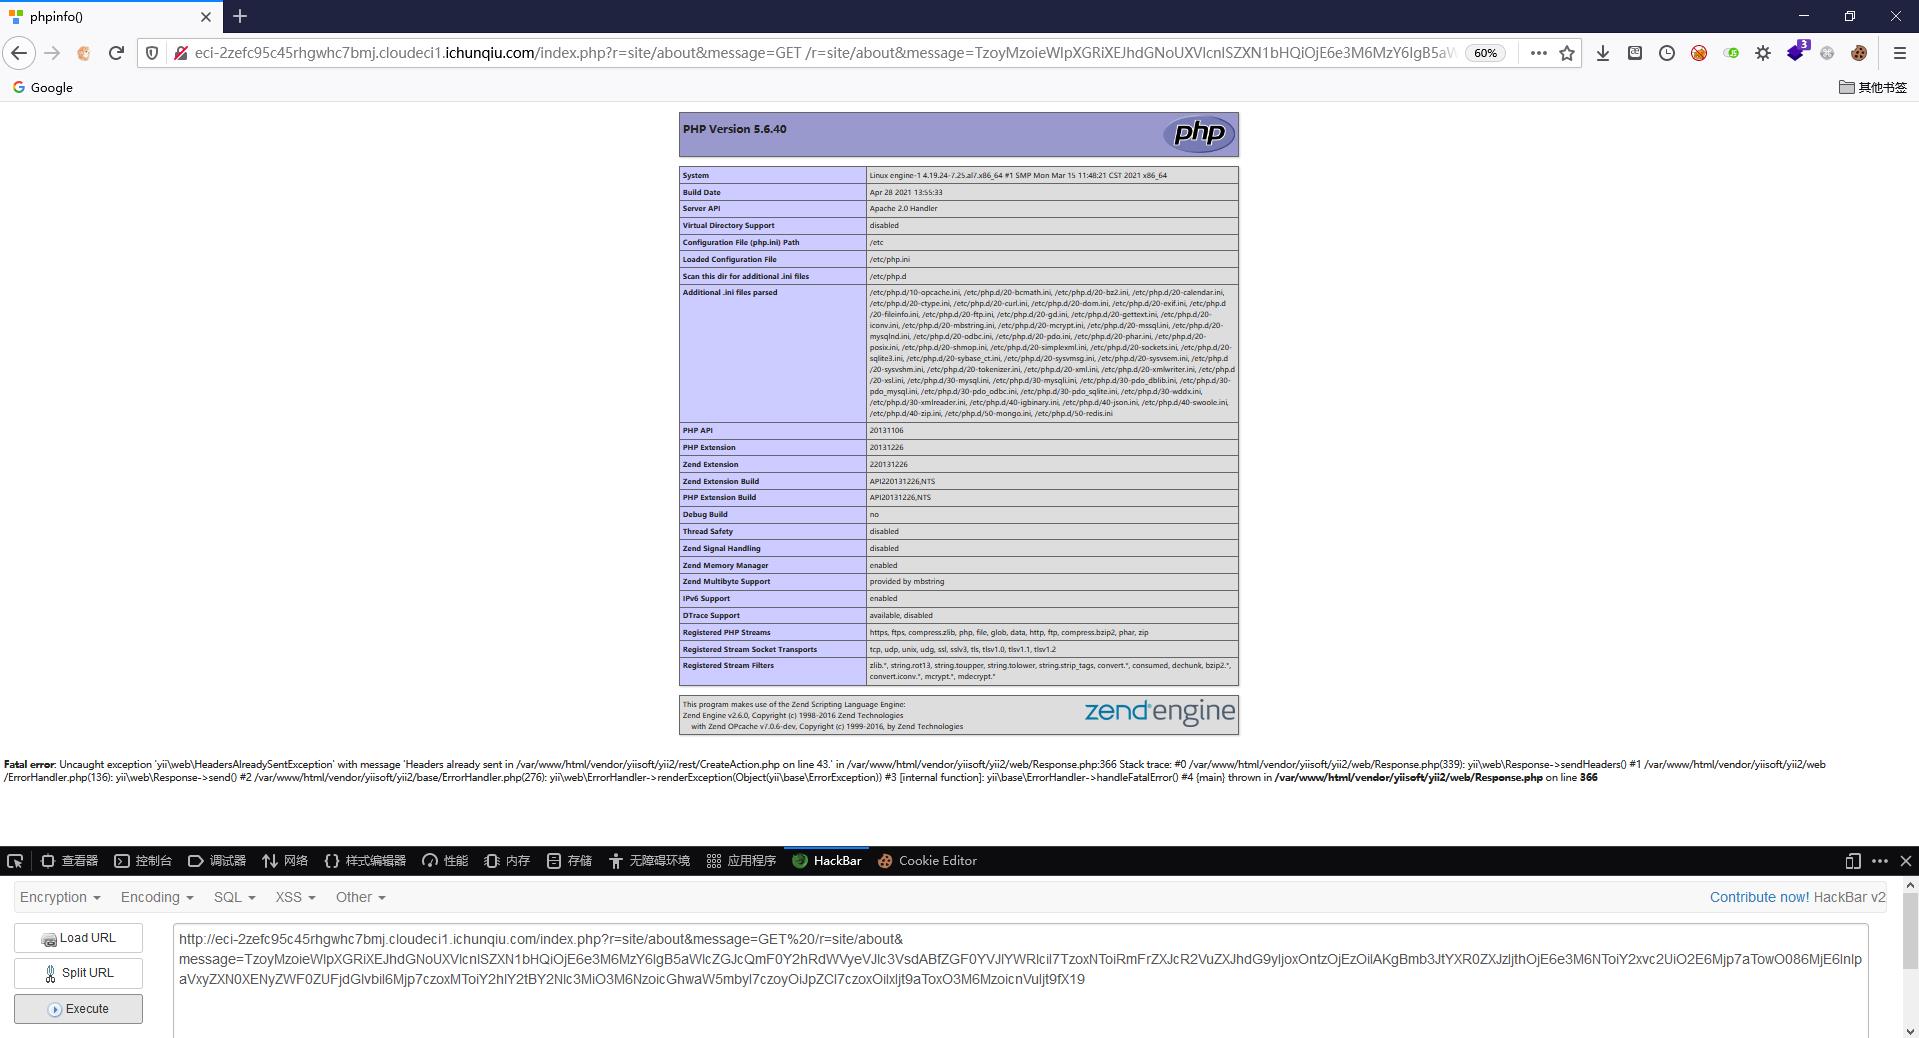1919x1038 pixels.
Task: Open the downloads arrow icon
Action: [1603, 53]
